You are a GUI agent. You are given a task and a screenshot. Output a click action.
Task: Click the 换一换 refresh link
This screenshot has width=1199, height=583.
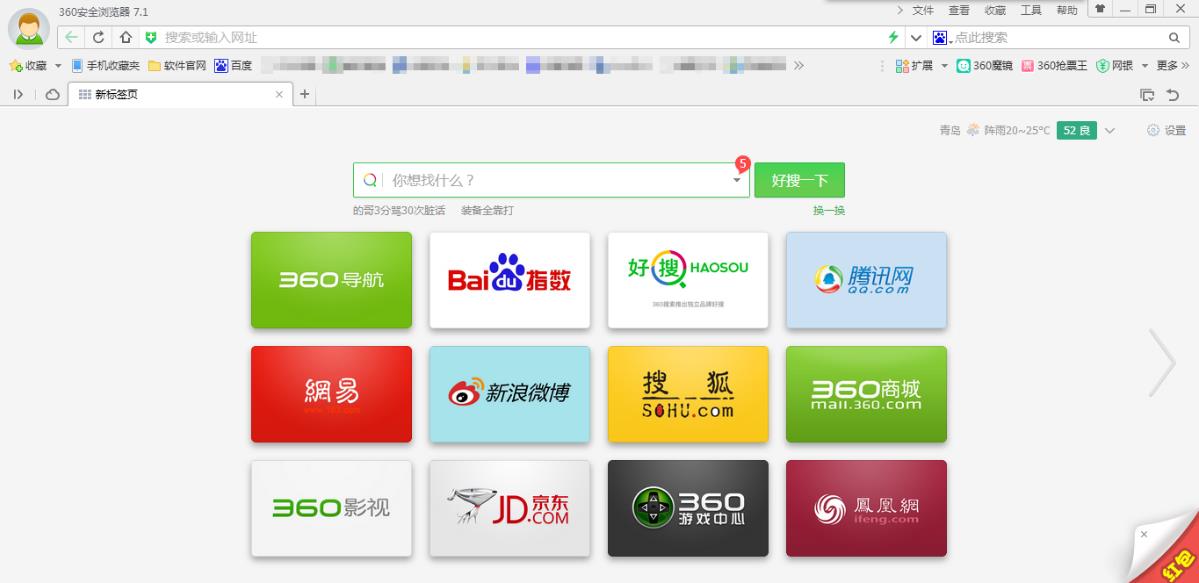click(x=829, y=210)
